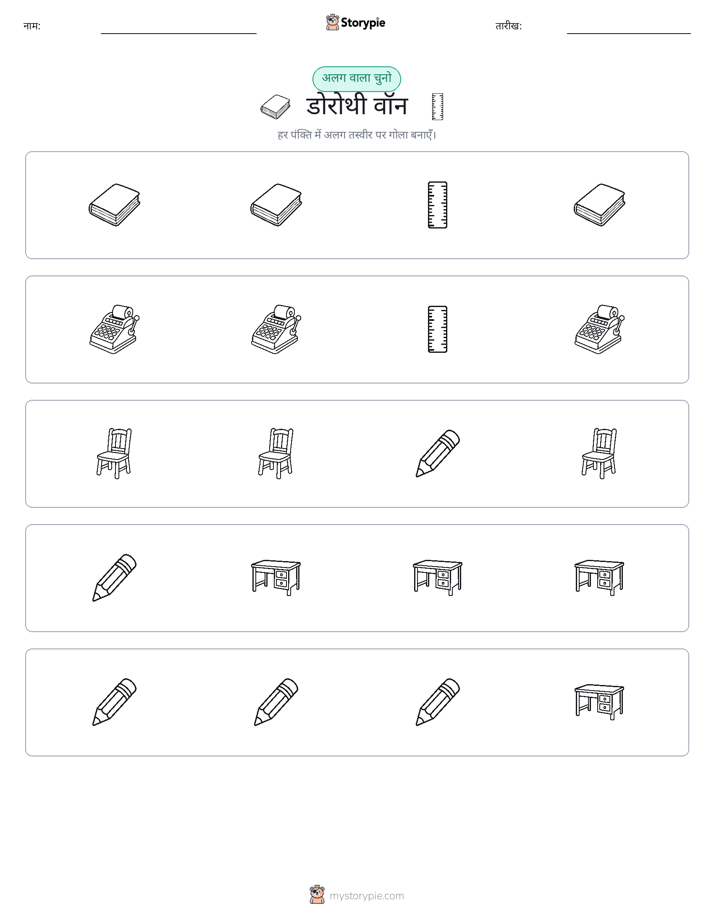Click the Storypie logo at top
The width and height of the screenshot is (714, 924).
coord(355,22)
